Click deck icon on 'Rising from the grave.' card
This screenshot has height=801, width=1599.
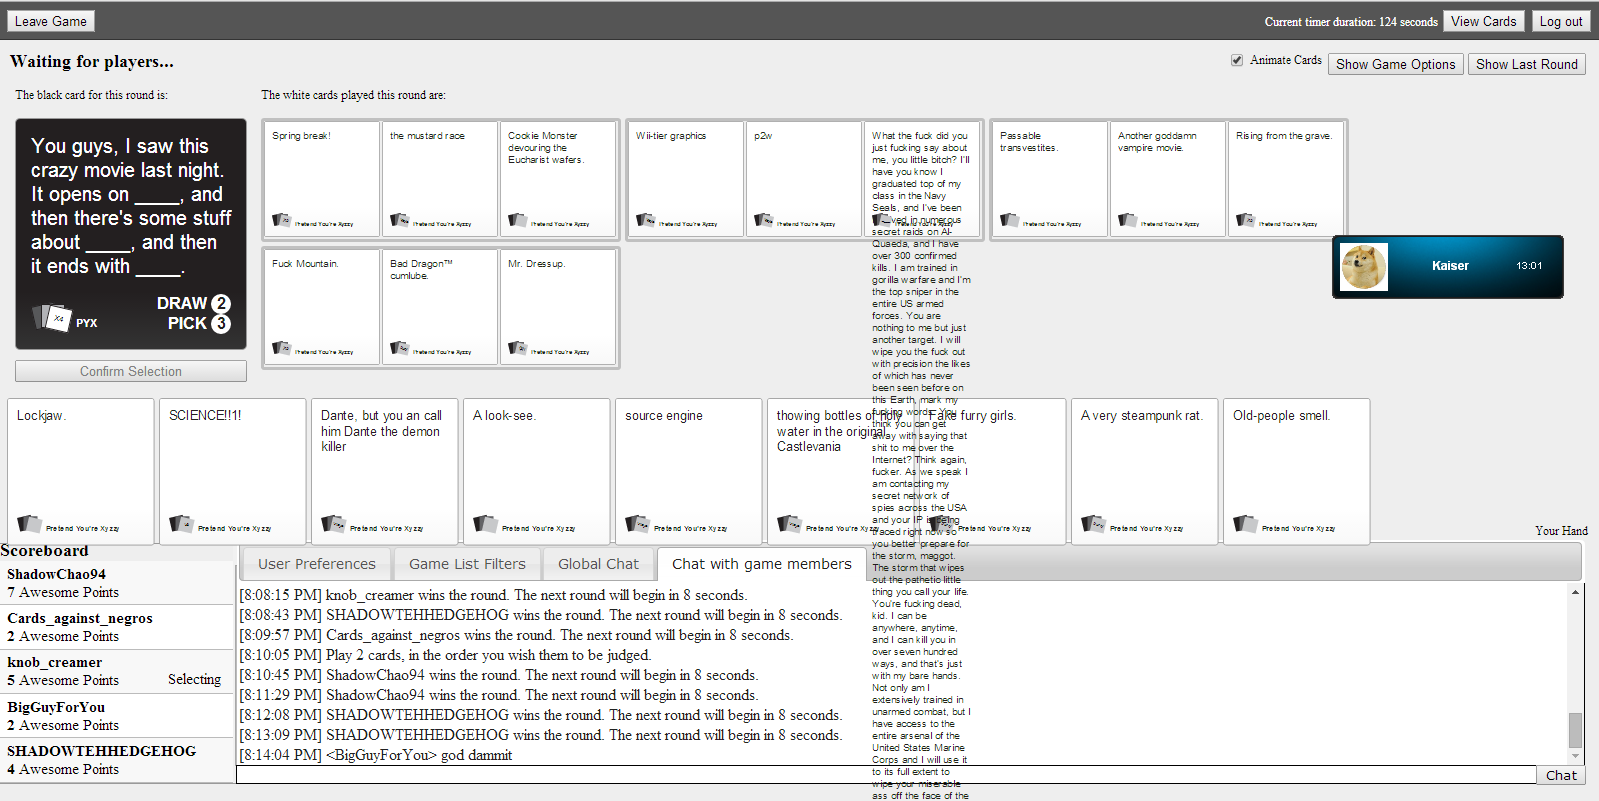click(x=1246, y=220)
